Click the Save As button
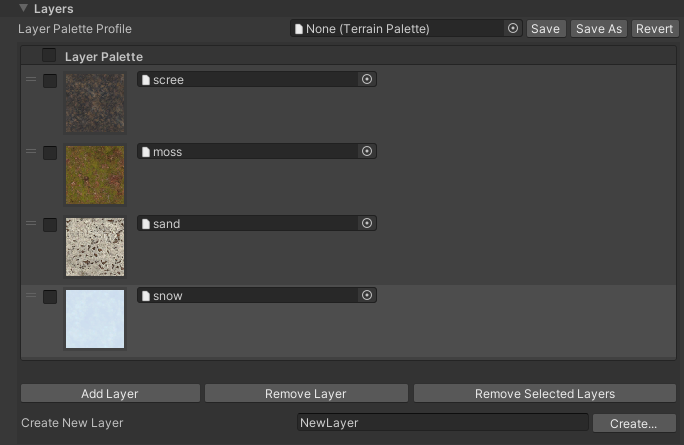Screen dimensions: 684x445 (599, 29)
